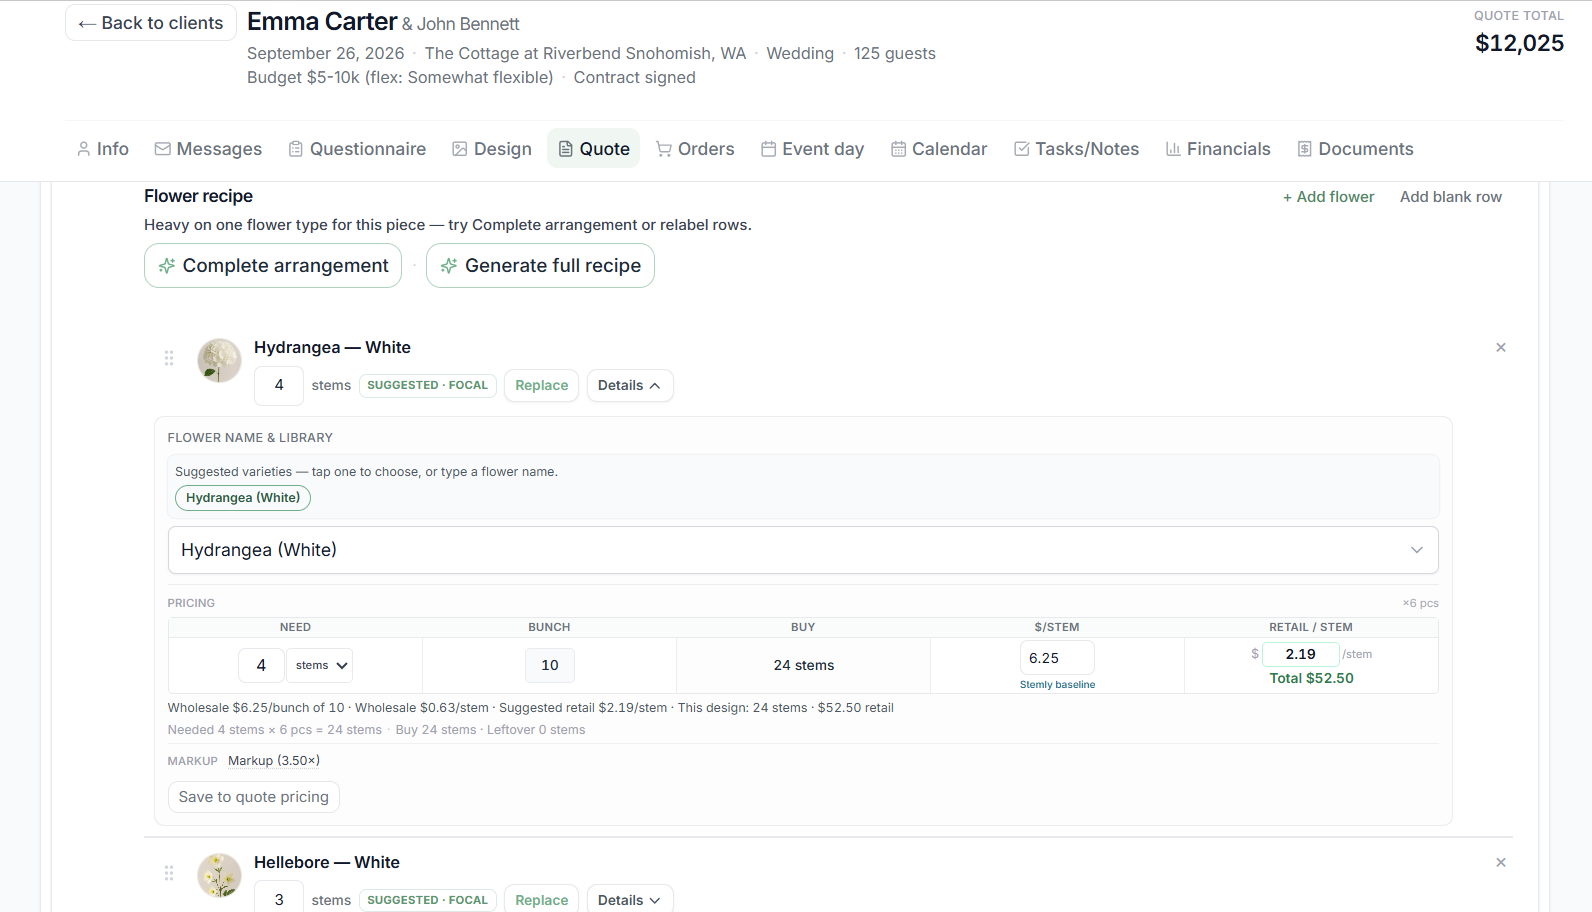Click the Complete arrangement button
The height and width of the screenshot is (912, 1592).
coord(273,266)
